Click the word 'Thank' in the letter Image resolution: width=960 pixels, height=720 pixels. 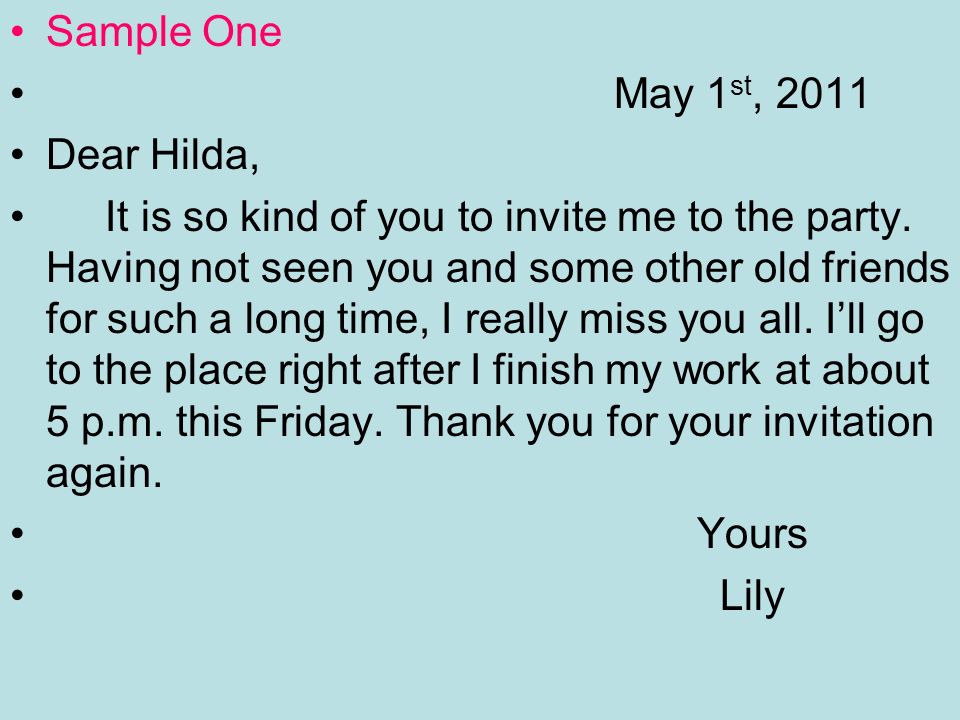[x=455, y=421]
